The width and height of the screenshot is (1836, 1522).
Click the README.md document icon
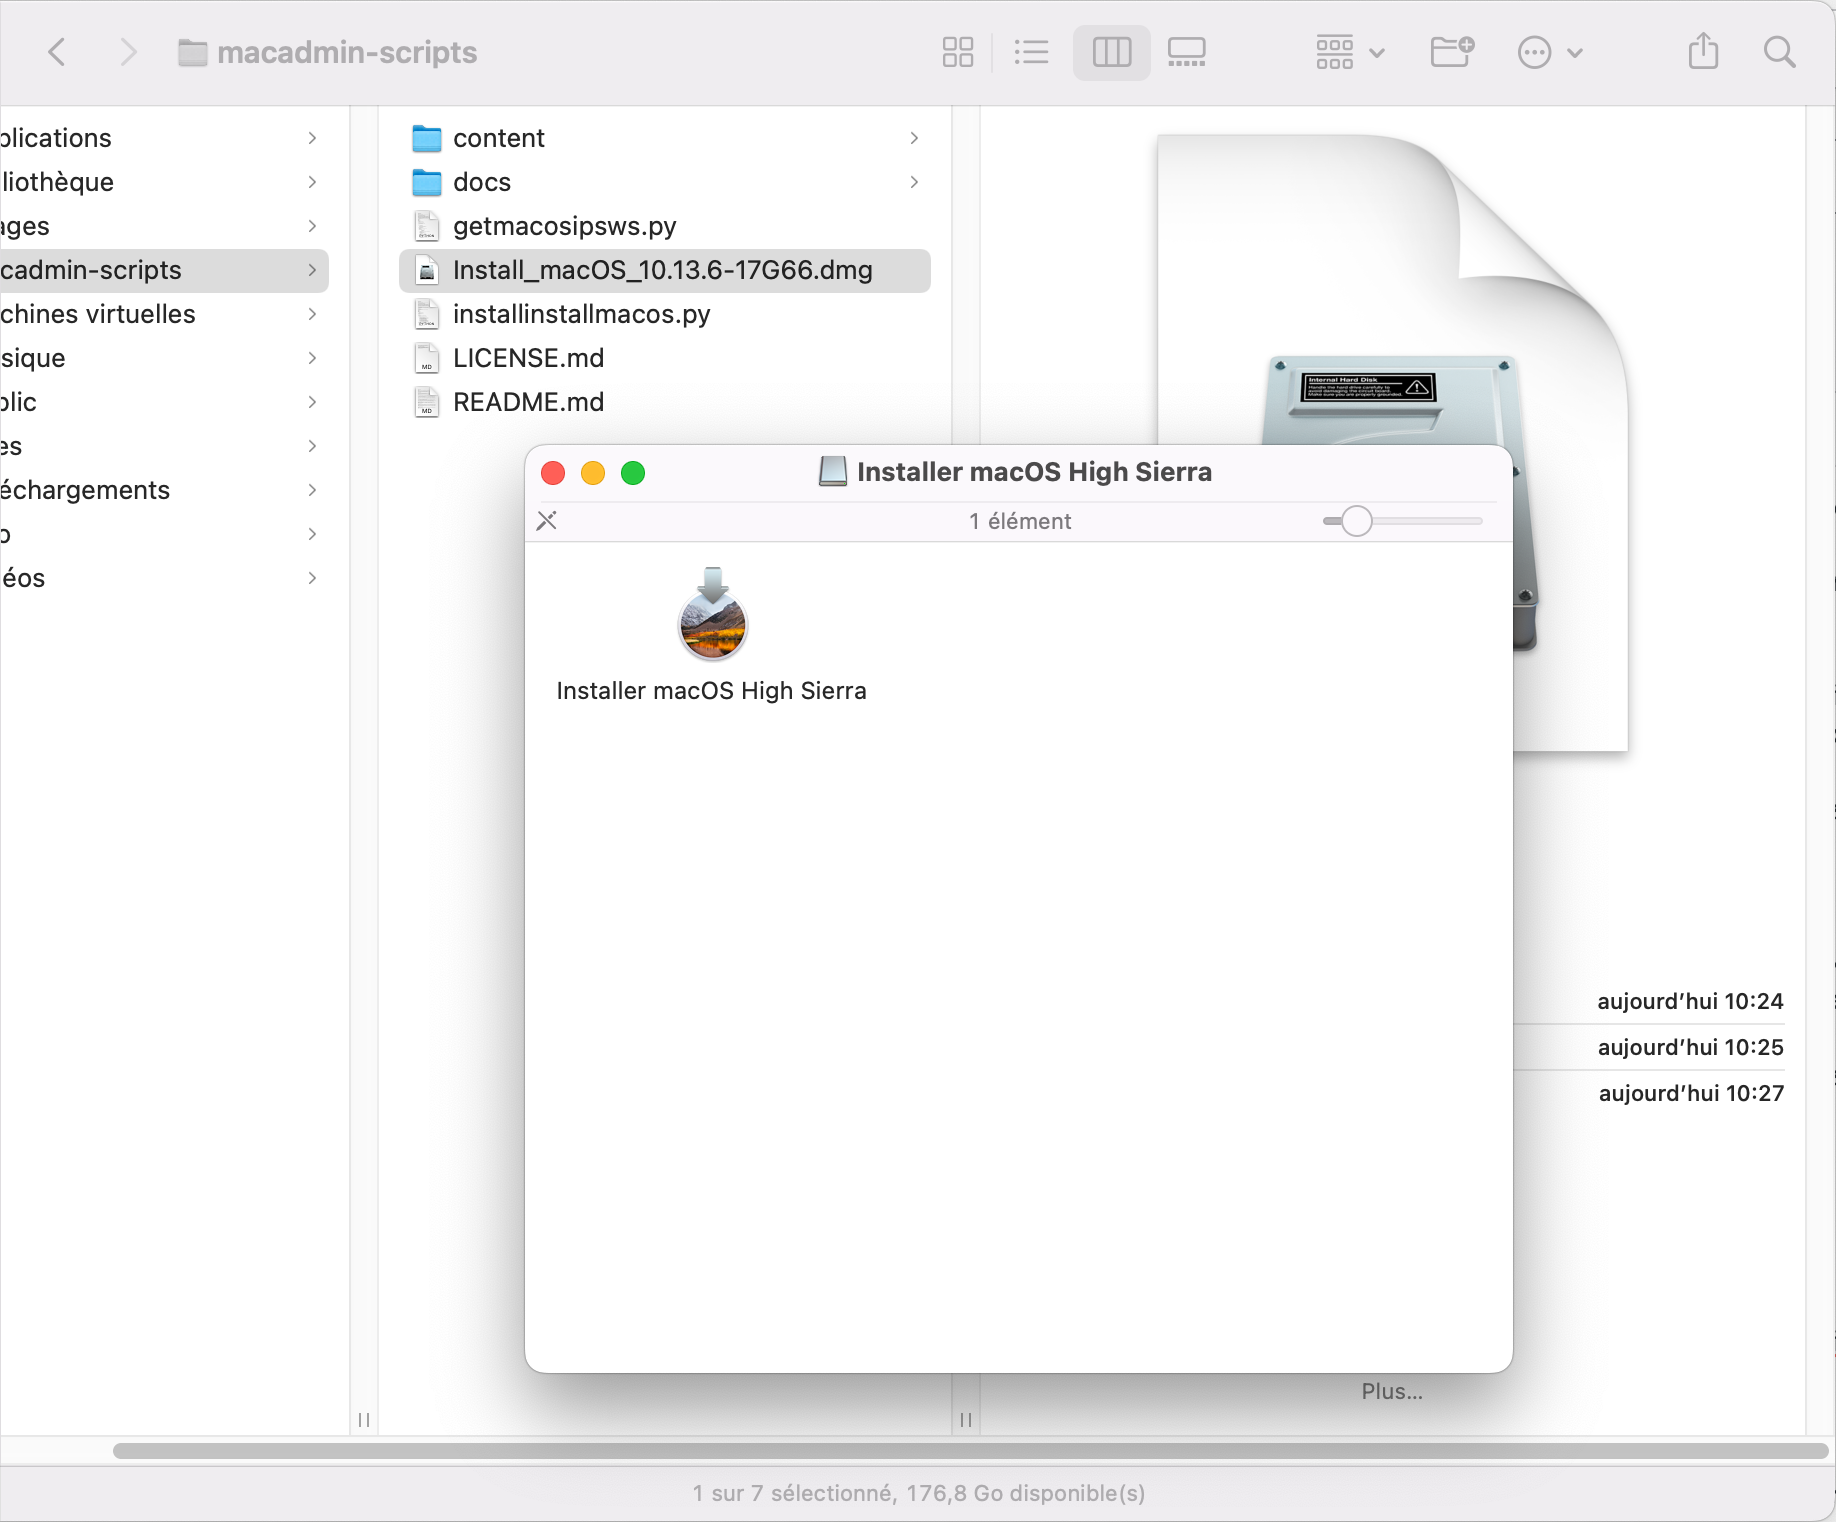click(x=427, y=402)
